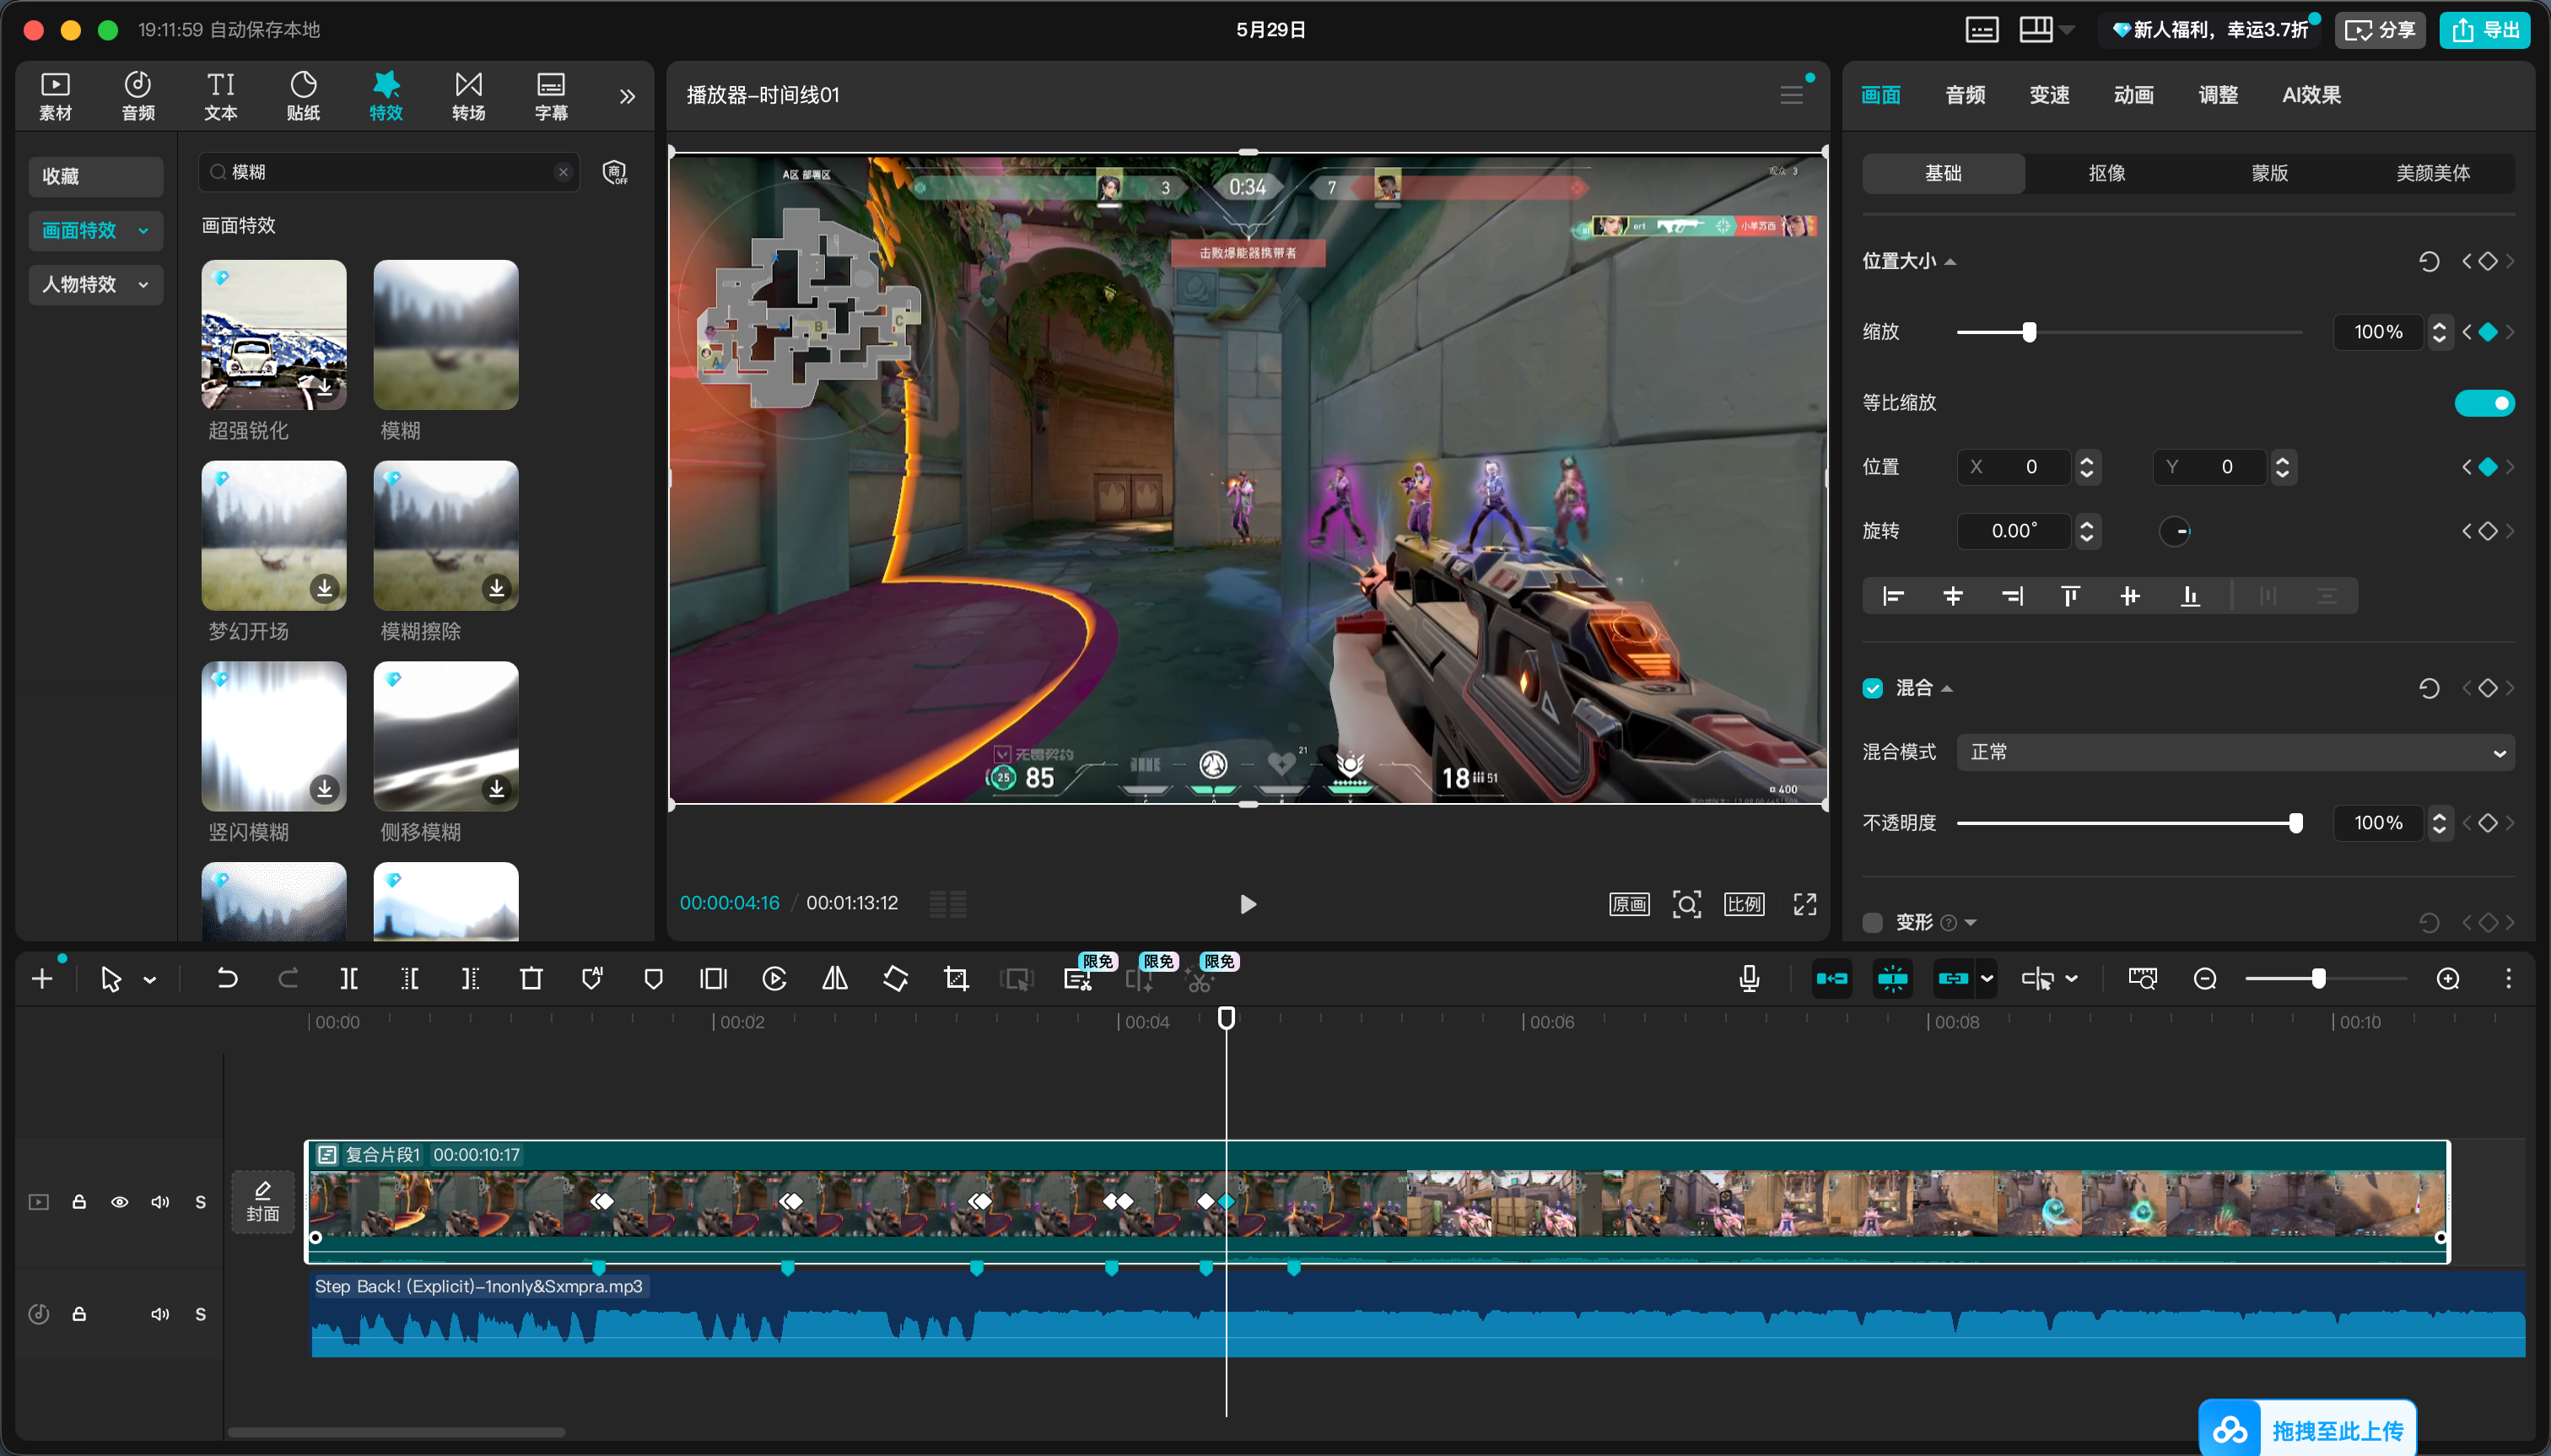Select the 抠像 cutout sub-tab
Viewport: 2551px width, 1456px height.
pyautogui.click(x=2107, y=173)
